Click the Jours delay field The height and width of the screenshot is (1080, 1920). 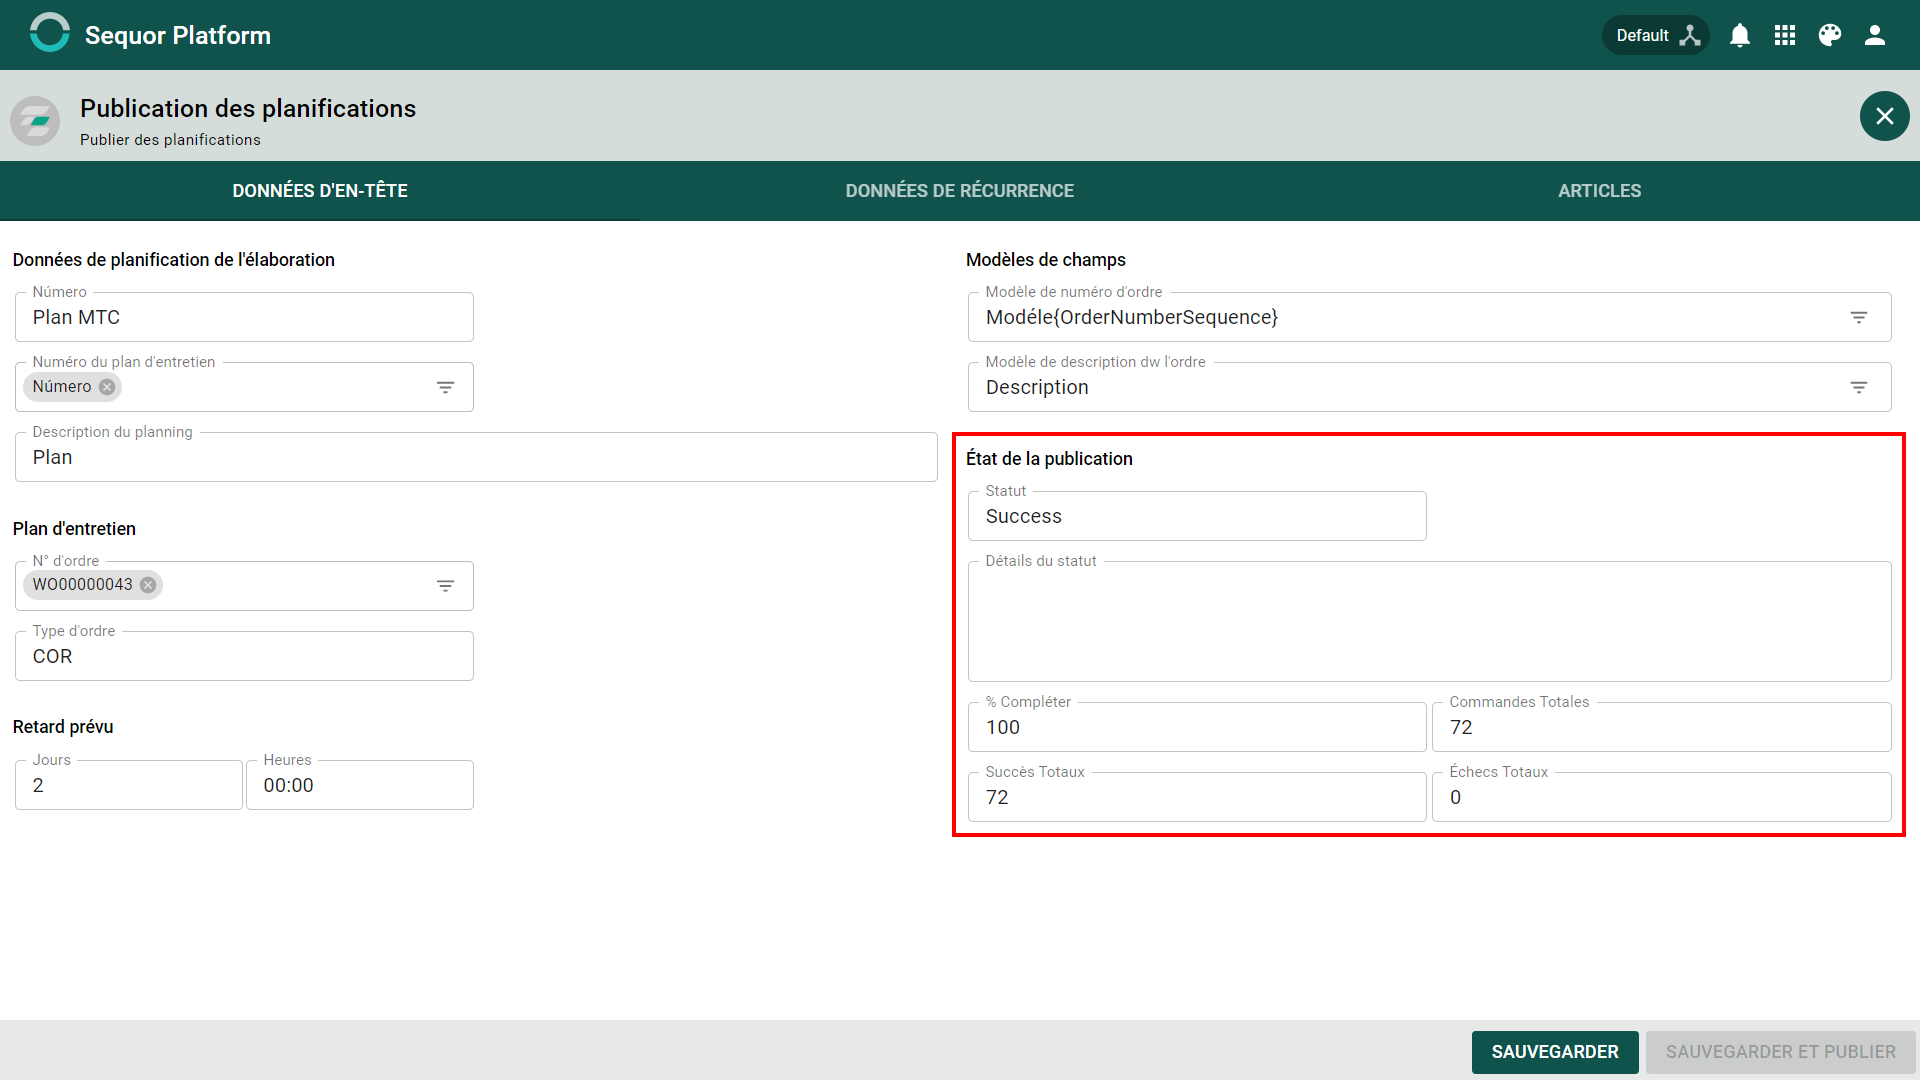[129, 785]
